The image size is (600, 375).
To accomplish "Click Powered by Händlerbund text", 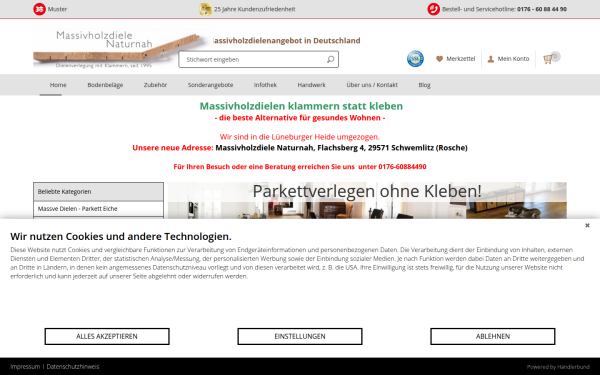I will coord(558,367).
